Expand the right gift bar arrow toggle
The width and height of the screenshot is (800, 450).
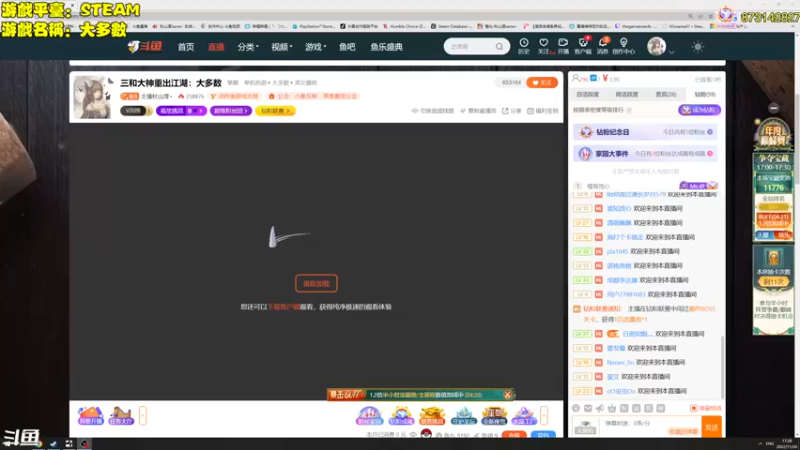[544, 416]
